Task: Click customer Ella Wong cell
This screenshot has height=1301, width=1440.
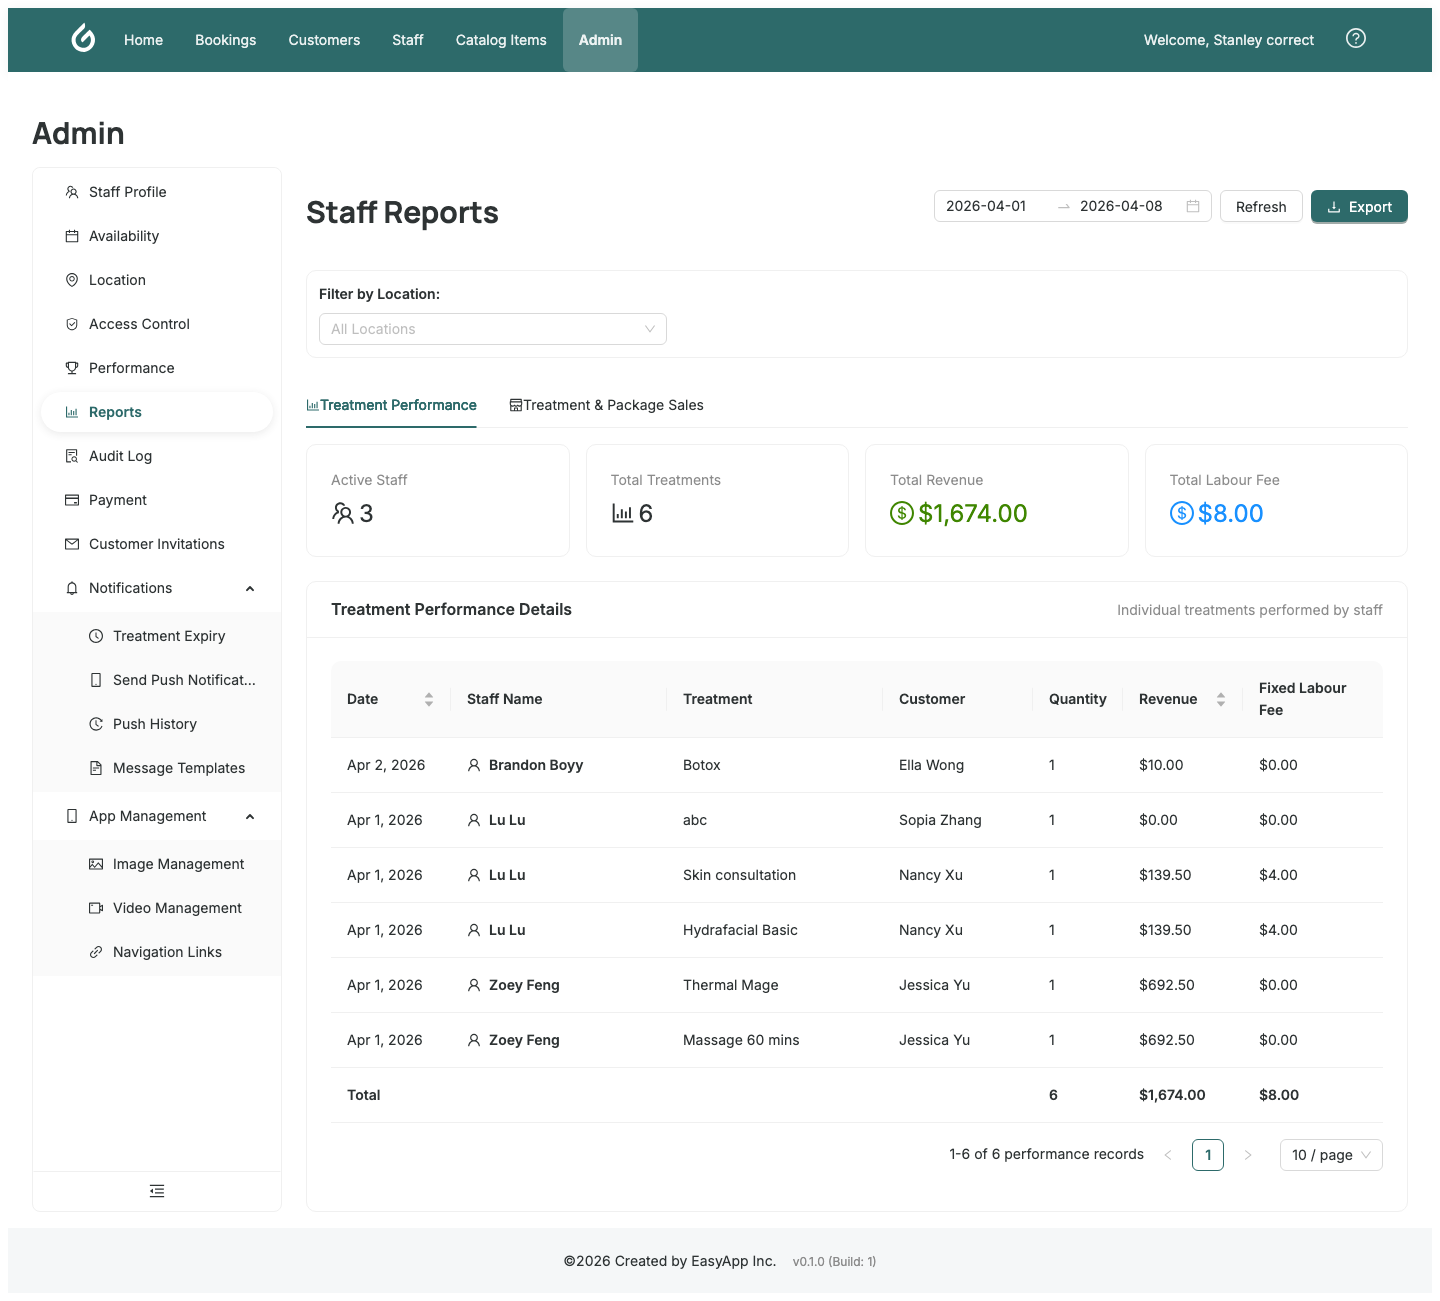Action: [x=931, y=765]
